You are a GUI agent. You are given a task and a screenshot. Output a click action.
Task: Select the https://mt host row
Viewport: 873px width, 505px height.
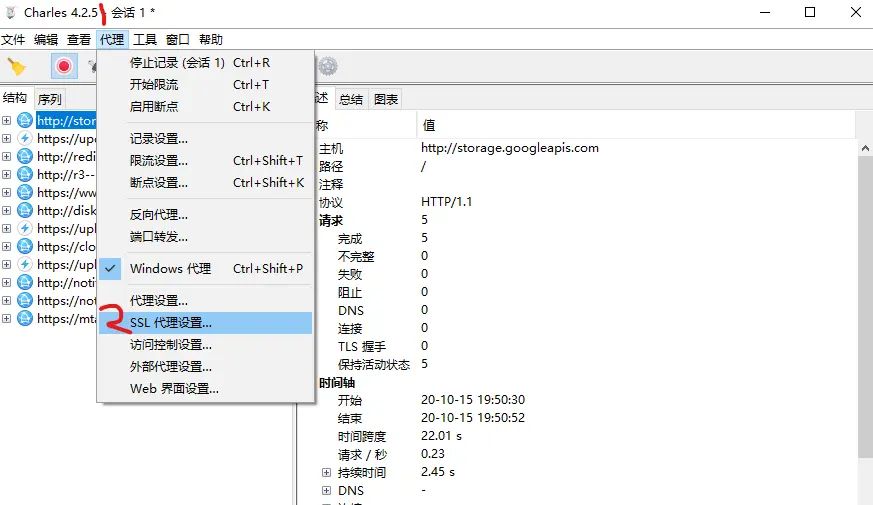[66, 318]
